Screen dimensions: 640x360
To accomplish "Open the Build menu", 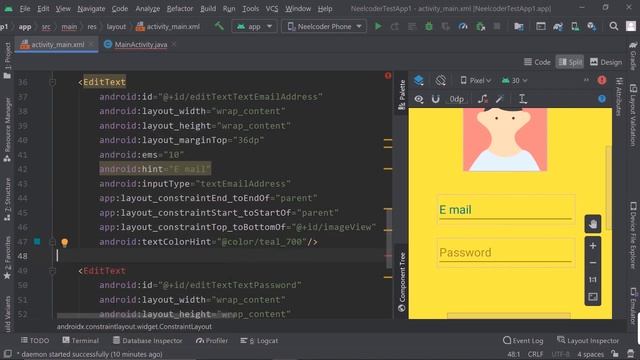I will [x=208, y=9].
